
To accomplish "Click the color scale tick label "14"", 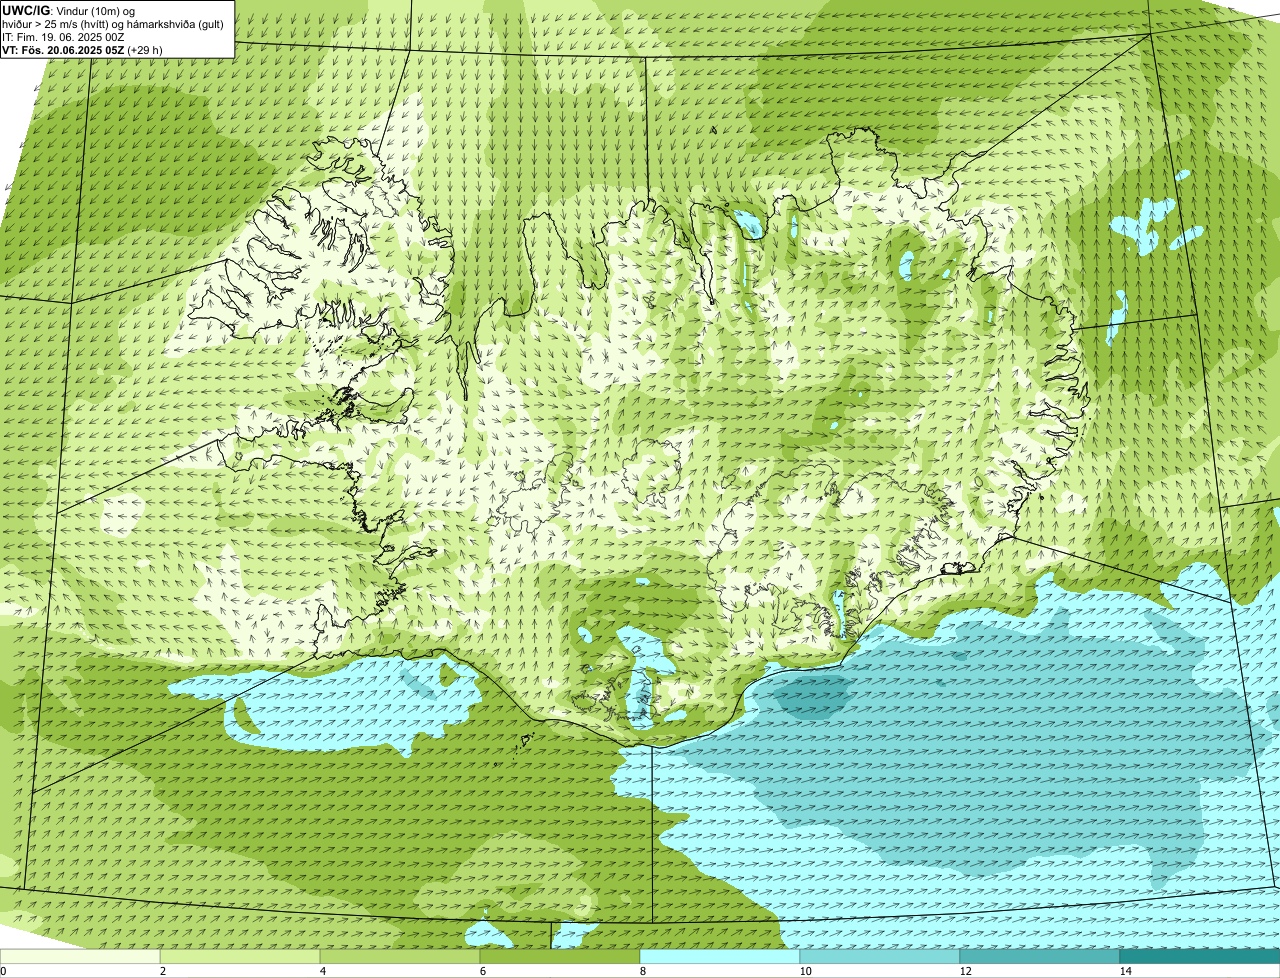I will point(1125,971).
